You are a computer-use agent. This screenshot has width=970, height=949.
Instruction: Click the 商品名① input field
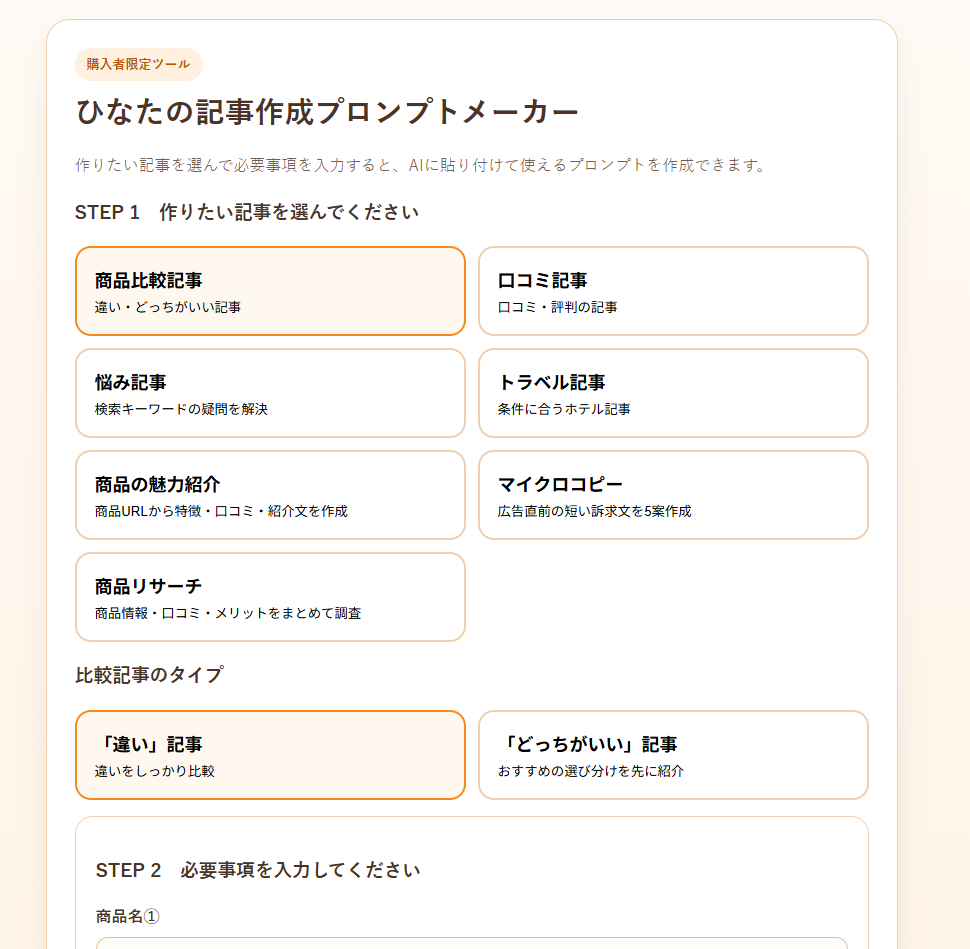[471, 943]
